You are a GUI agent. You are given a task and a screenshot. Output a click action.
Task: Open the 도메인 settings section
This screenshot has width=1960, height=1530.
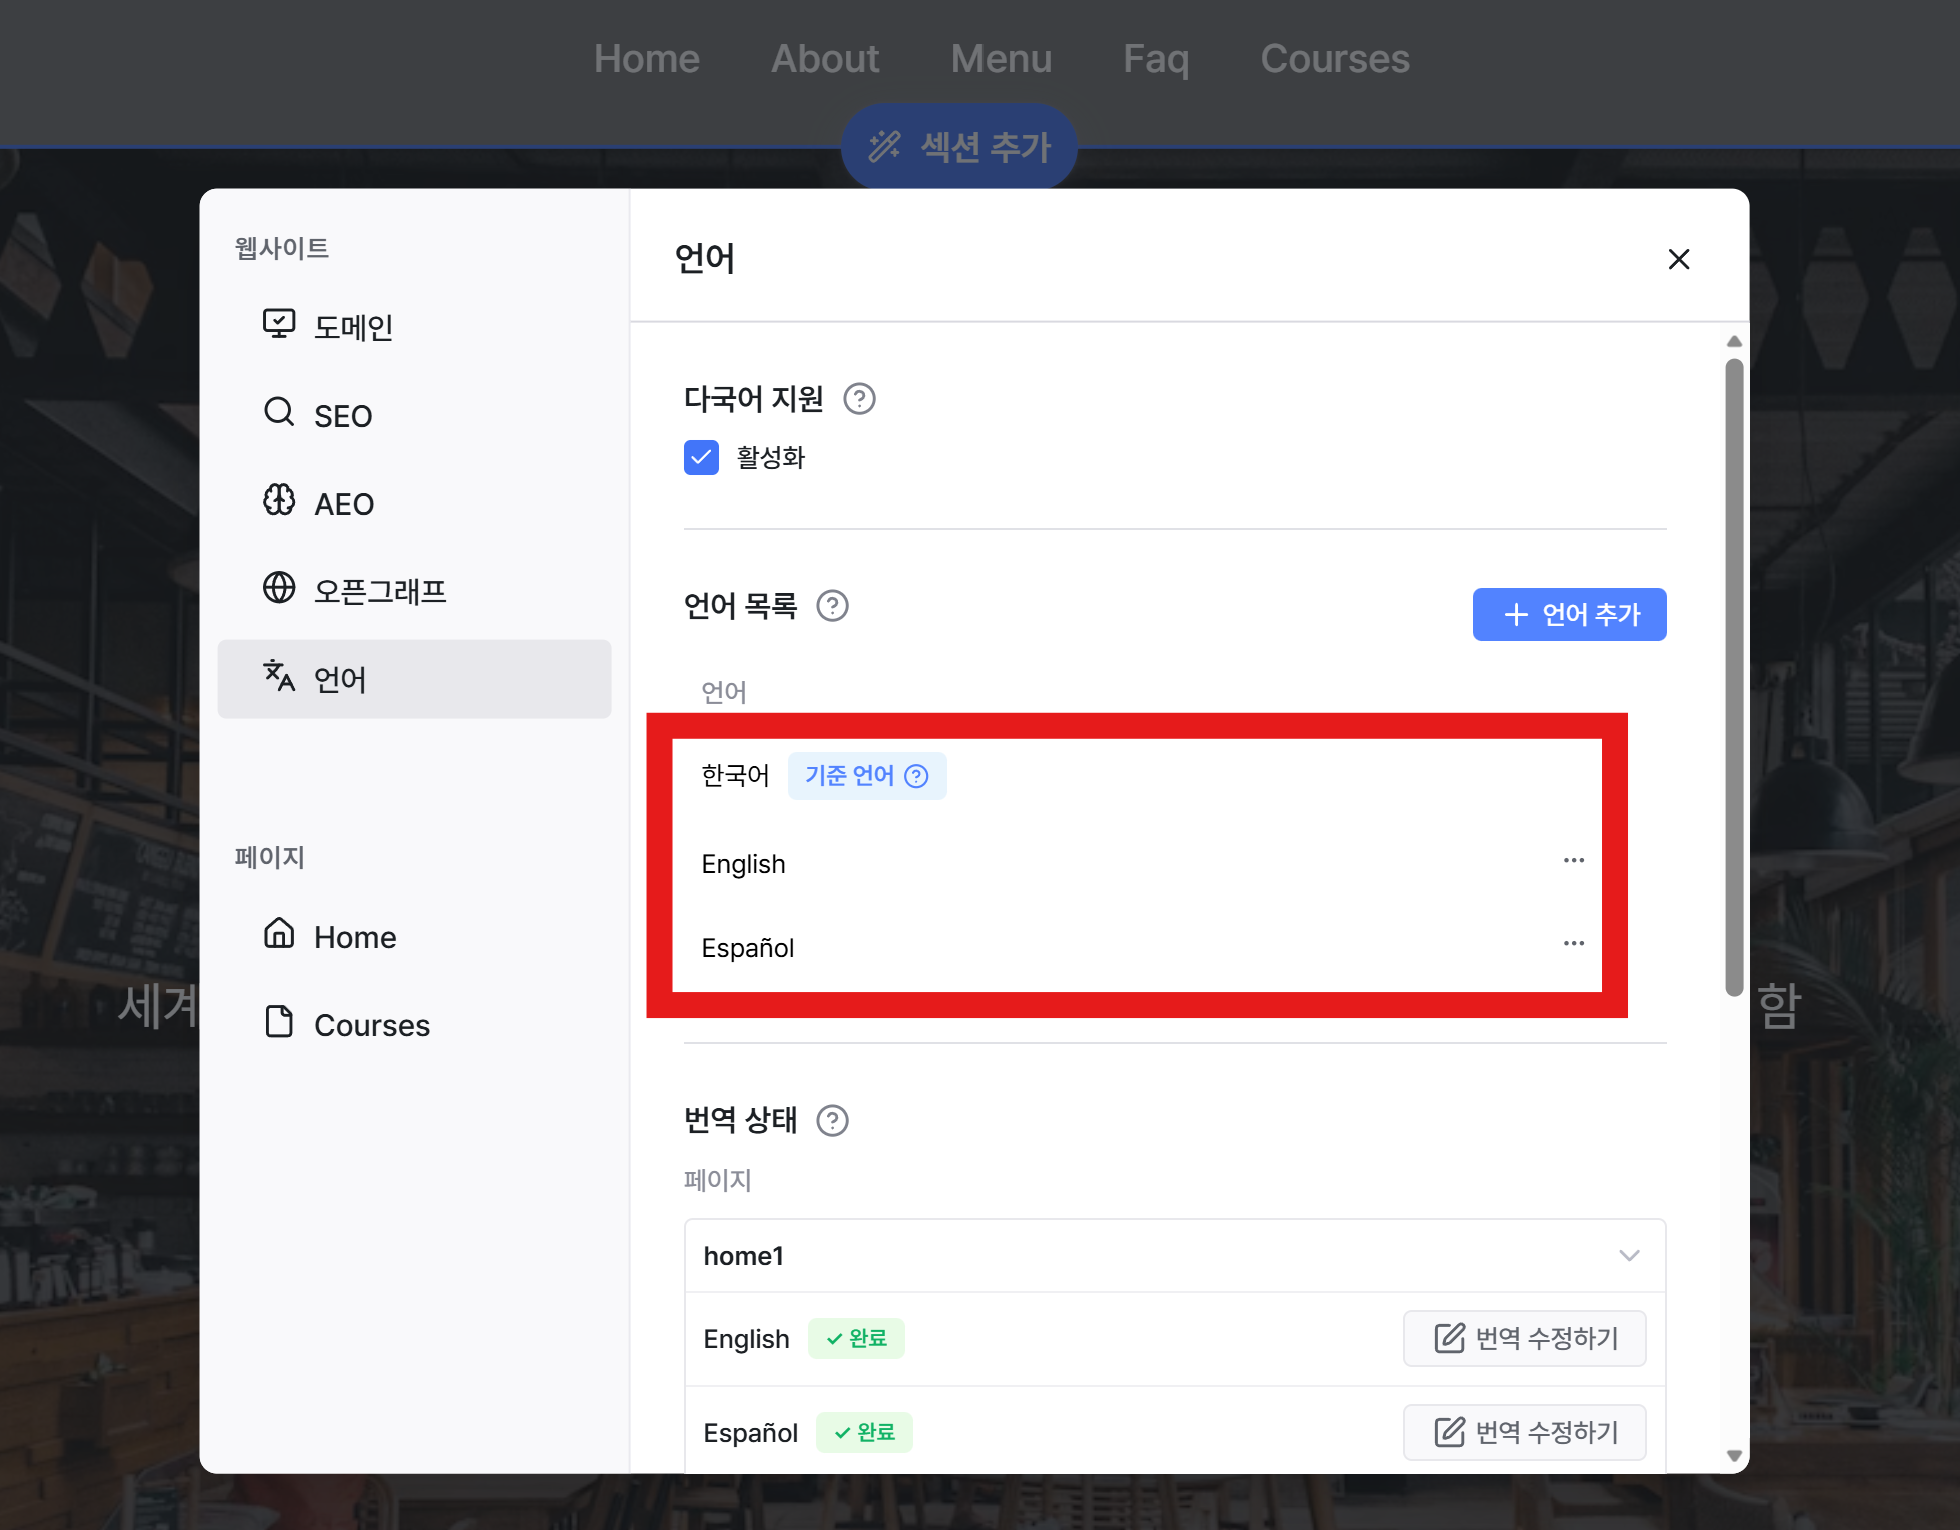[x=414, y=326]
